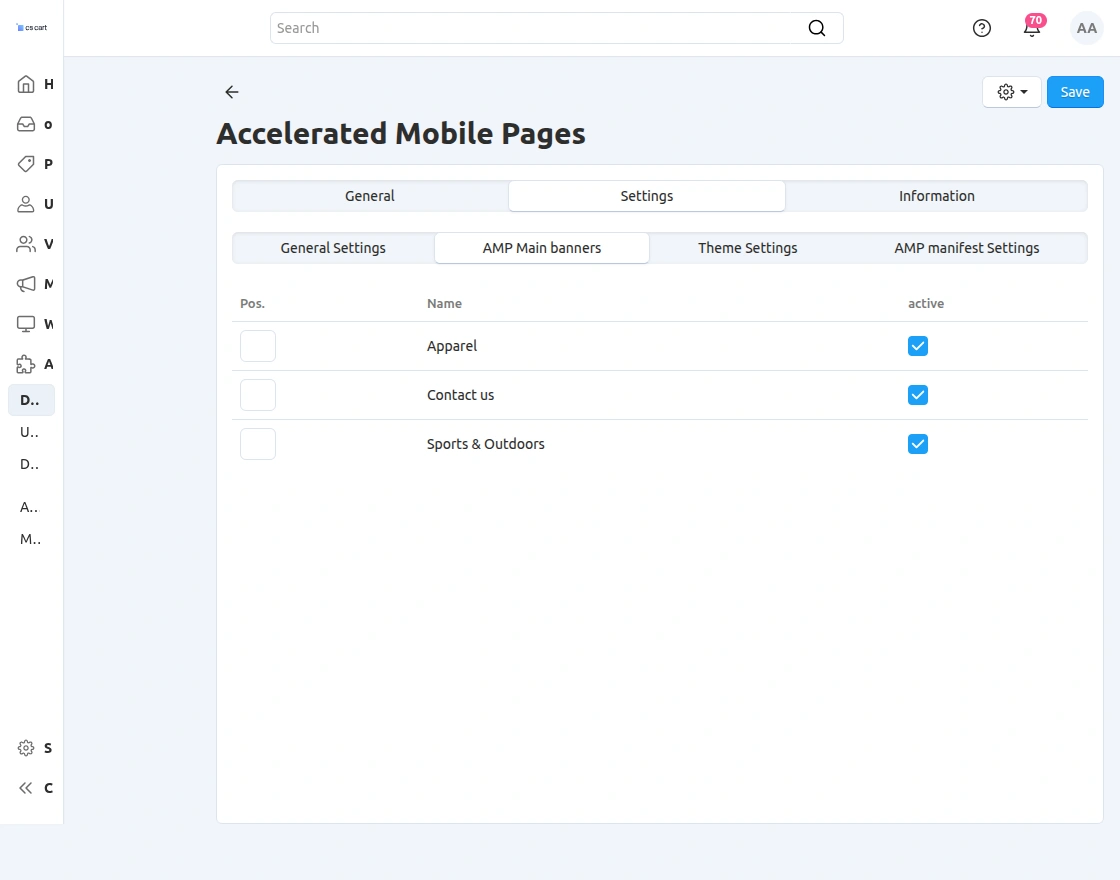Select the Settings tab
Image resolution: width=1120 pixels, height=880 pixels.
click(x=646, y=196)
